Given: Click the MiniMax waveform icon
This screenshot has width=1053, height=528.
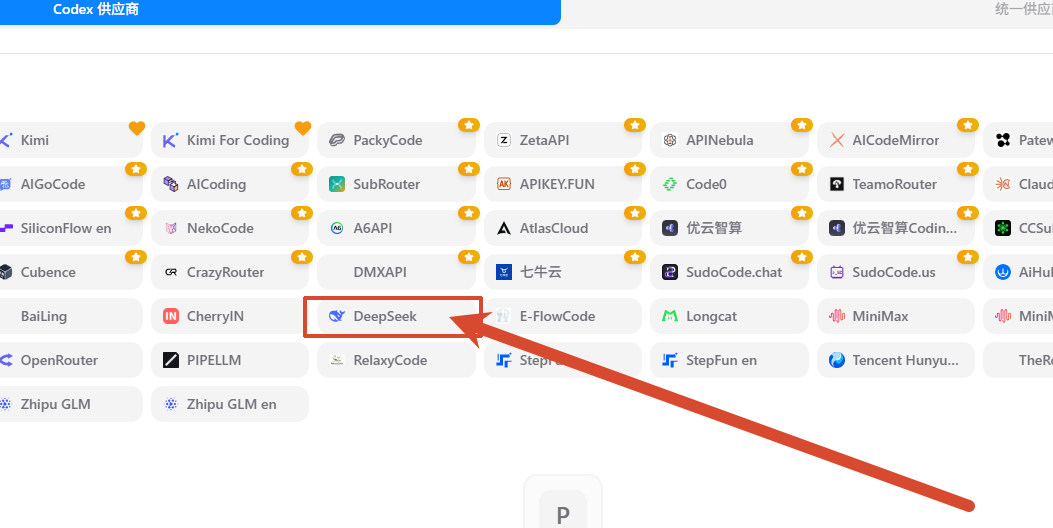Looking at the screenshot, I should pyautogui.click(x=837, y=316).
